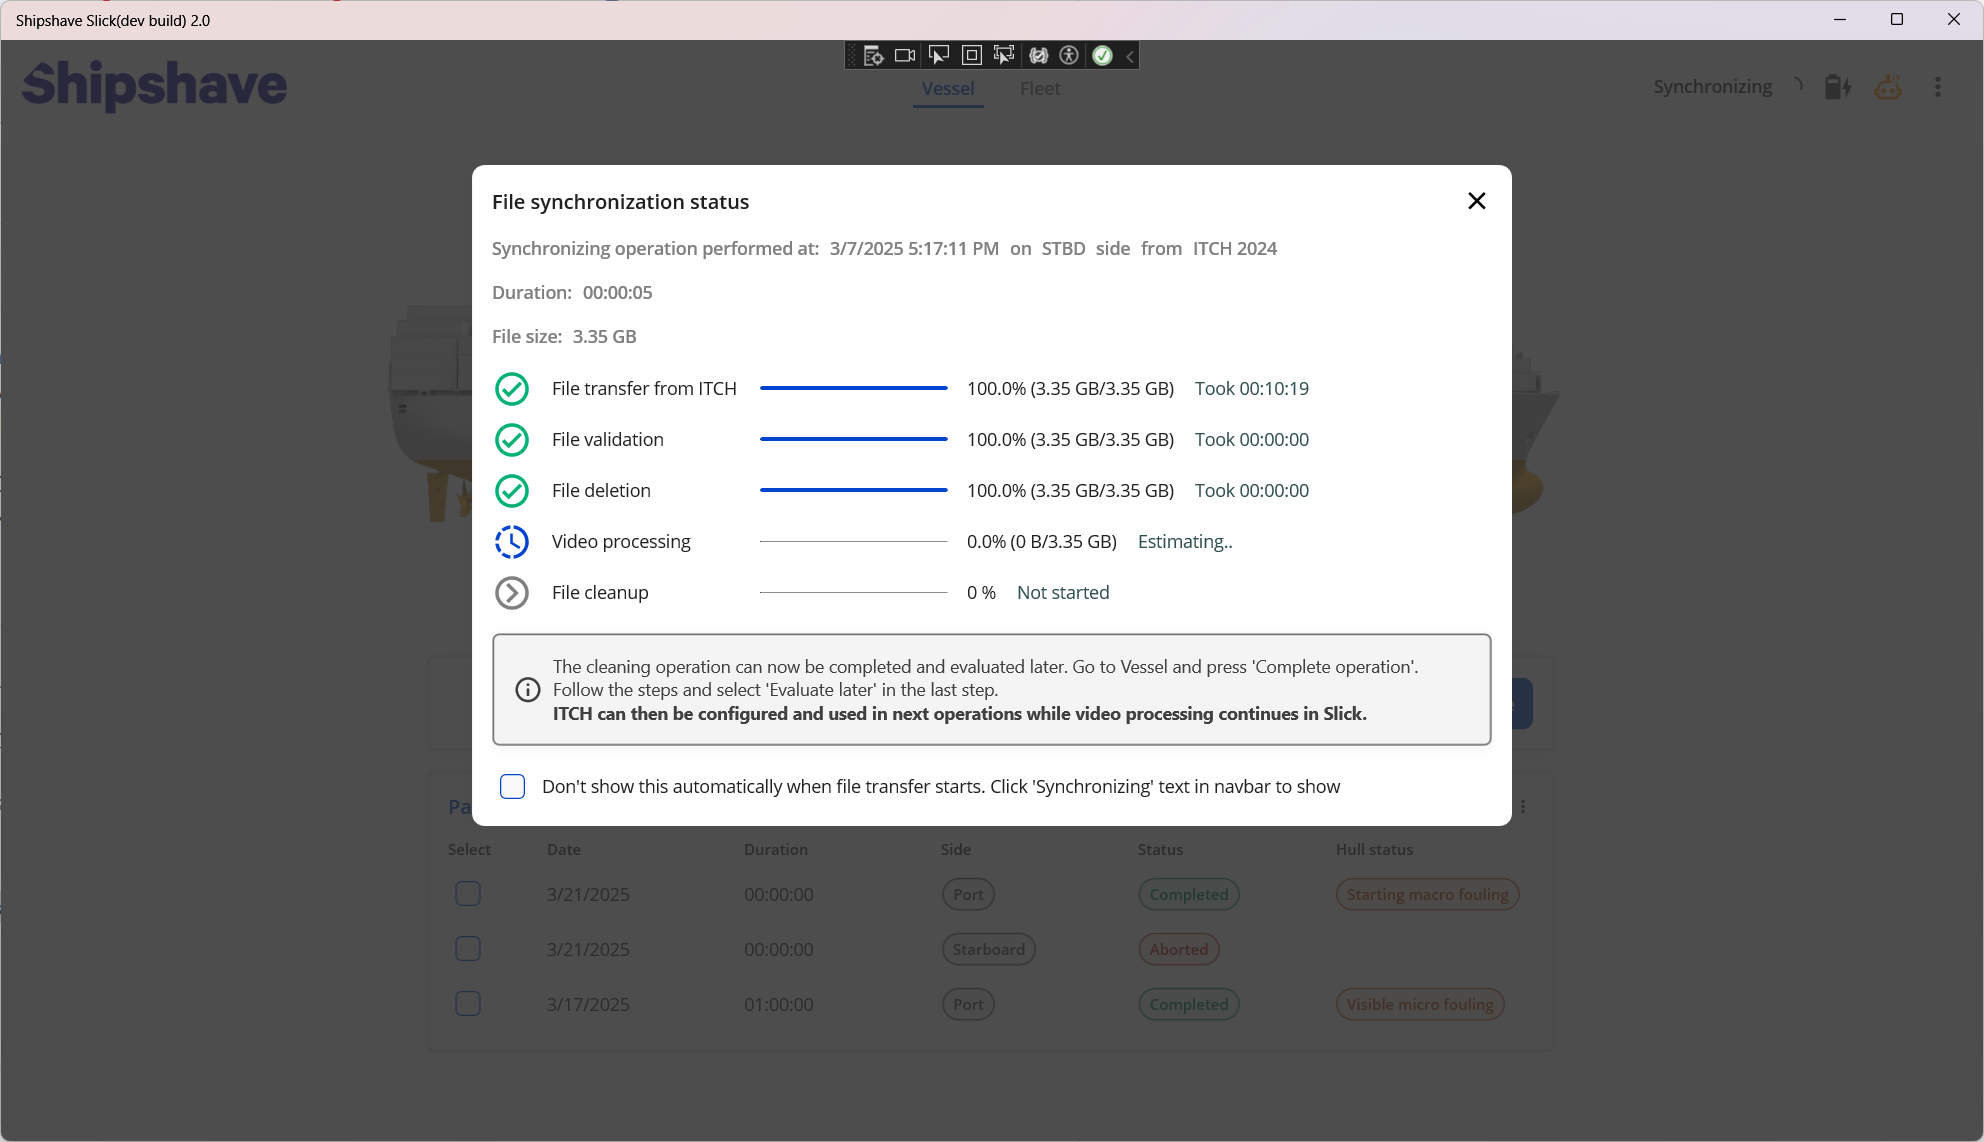Select the video camera icon on the toolbar

pos(904,55)
